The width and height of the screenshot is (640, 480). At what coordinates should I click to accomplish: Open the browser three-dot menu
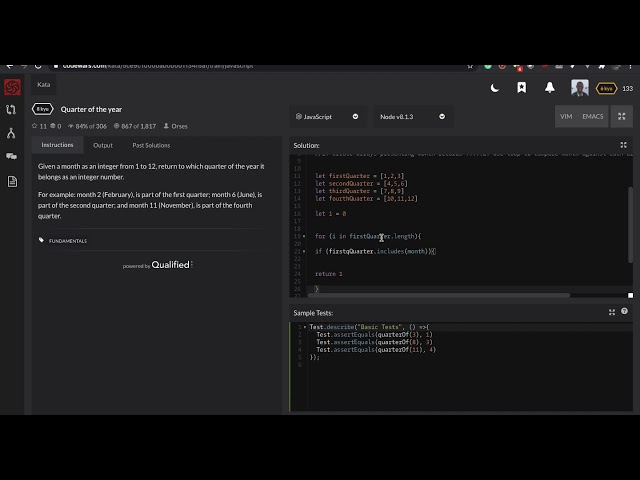[630, 67]
